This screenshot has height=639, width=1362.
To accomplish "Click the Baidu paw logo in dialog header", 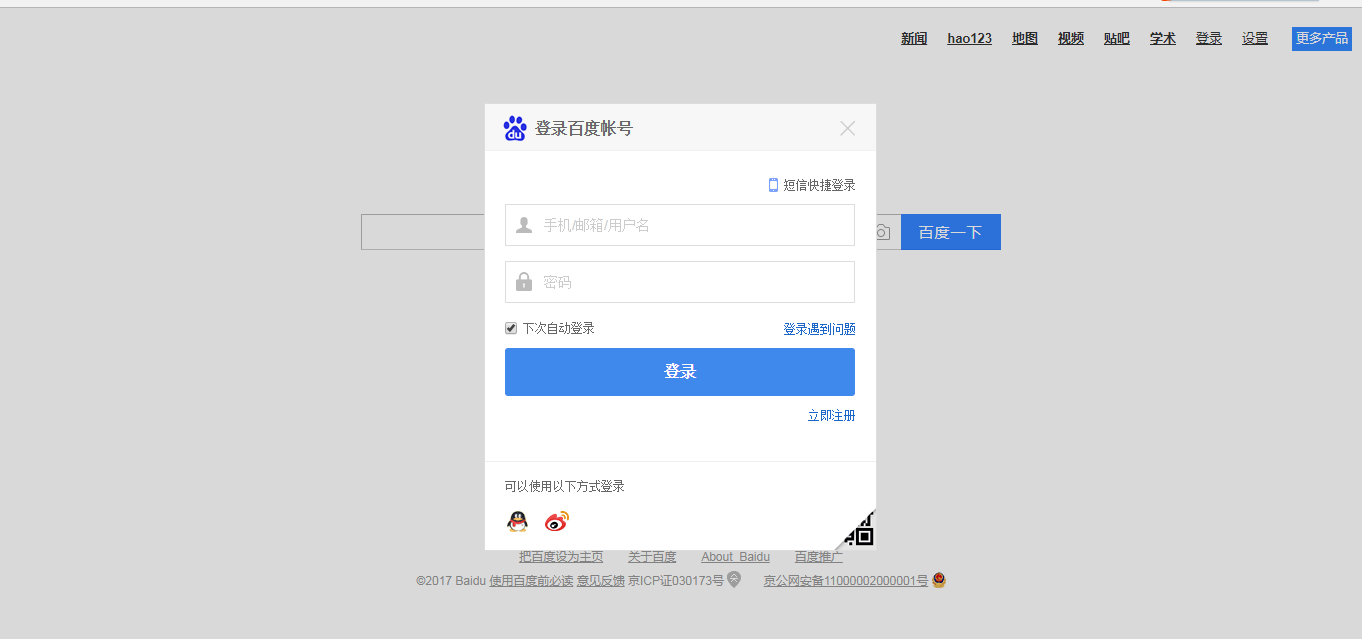I will (x=515, y=128).
